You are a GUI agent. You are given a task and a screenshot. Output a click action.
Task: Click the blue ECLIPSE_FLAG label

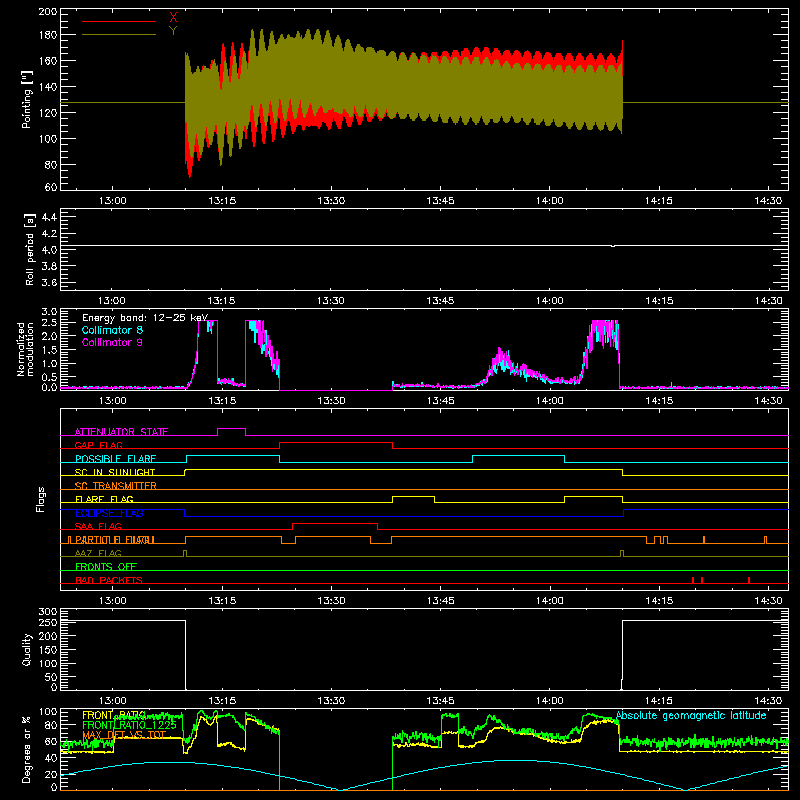(109, 513)
